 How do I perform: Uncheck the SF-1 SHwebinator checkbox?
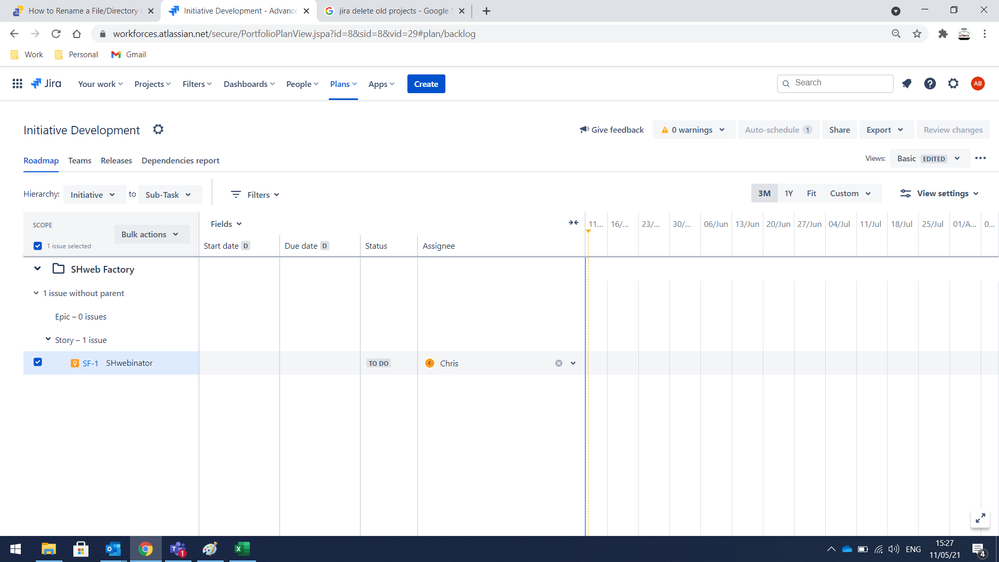[38, 362]
